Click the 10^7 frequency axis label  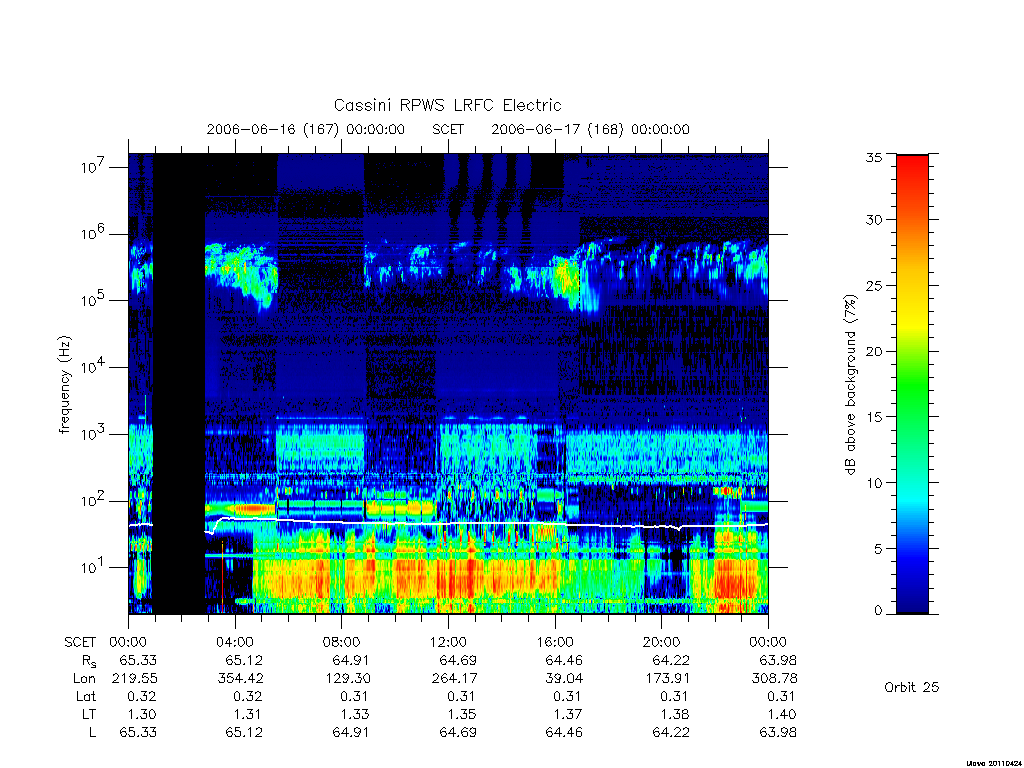pyautogui.click(x=94, y=167)
